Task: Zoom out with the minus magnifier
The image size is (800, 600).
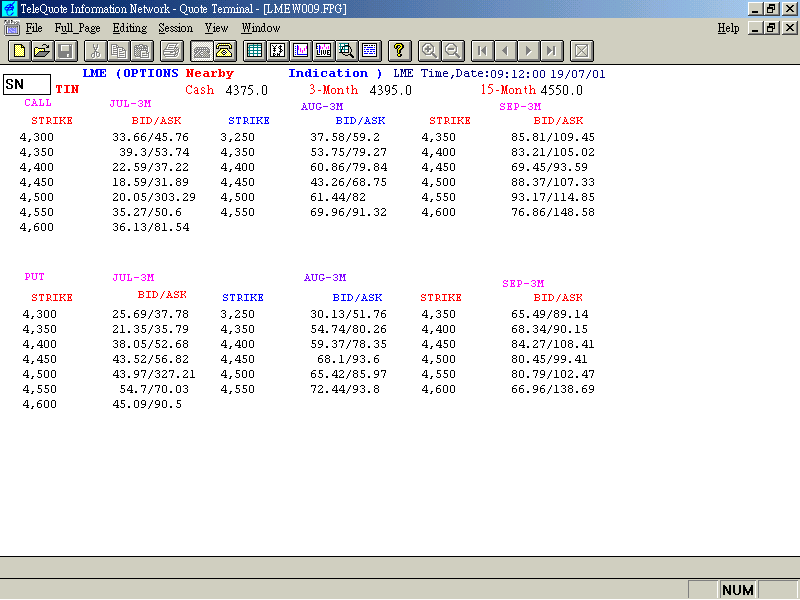Action: 452,51
